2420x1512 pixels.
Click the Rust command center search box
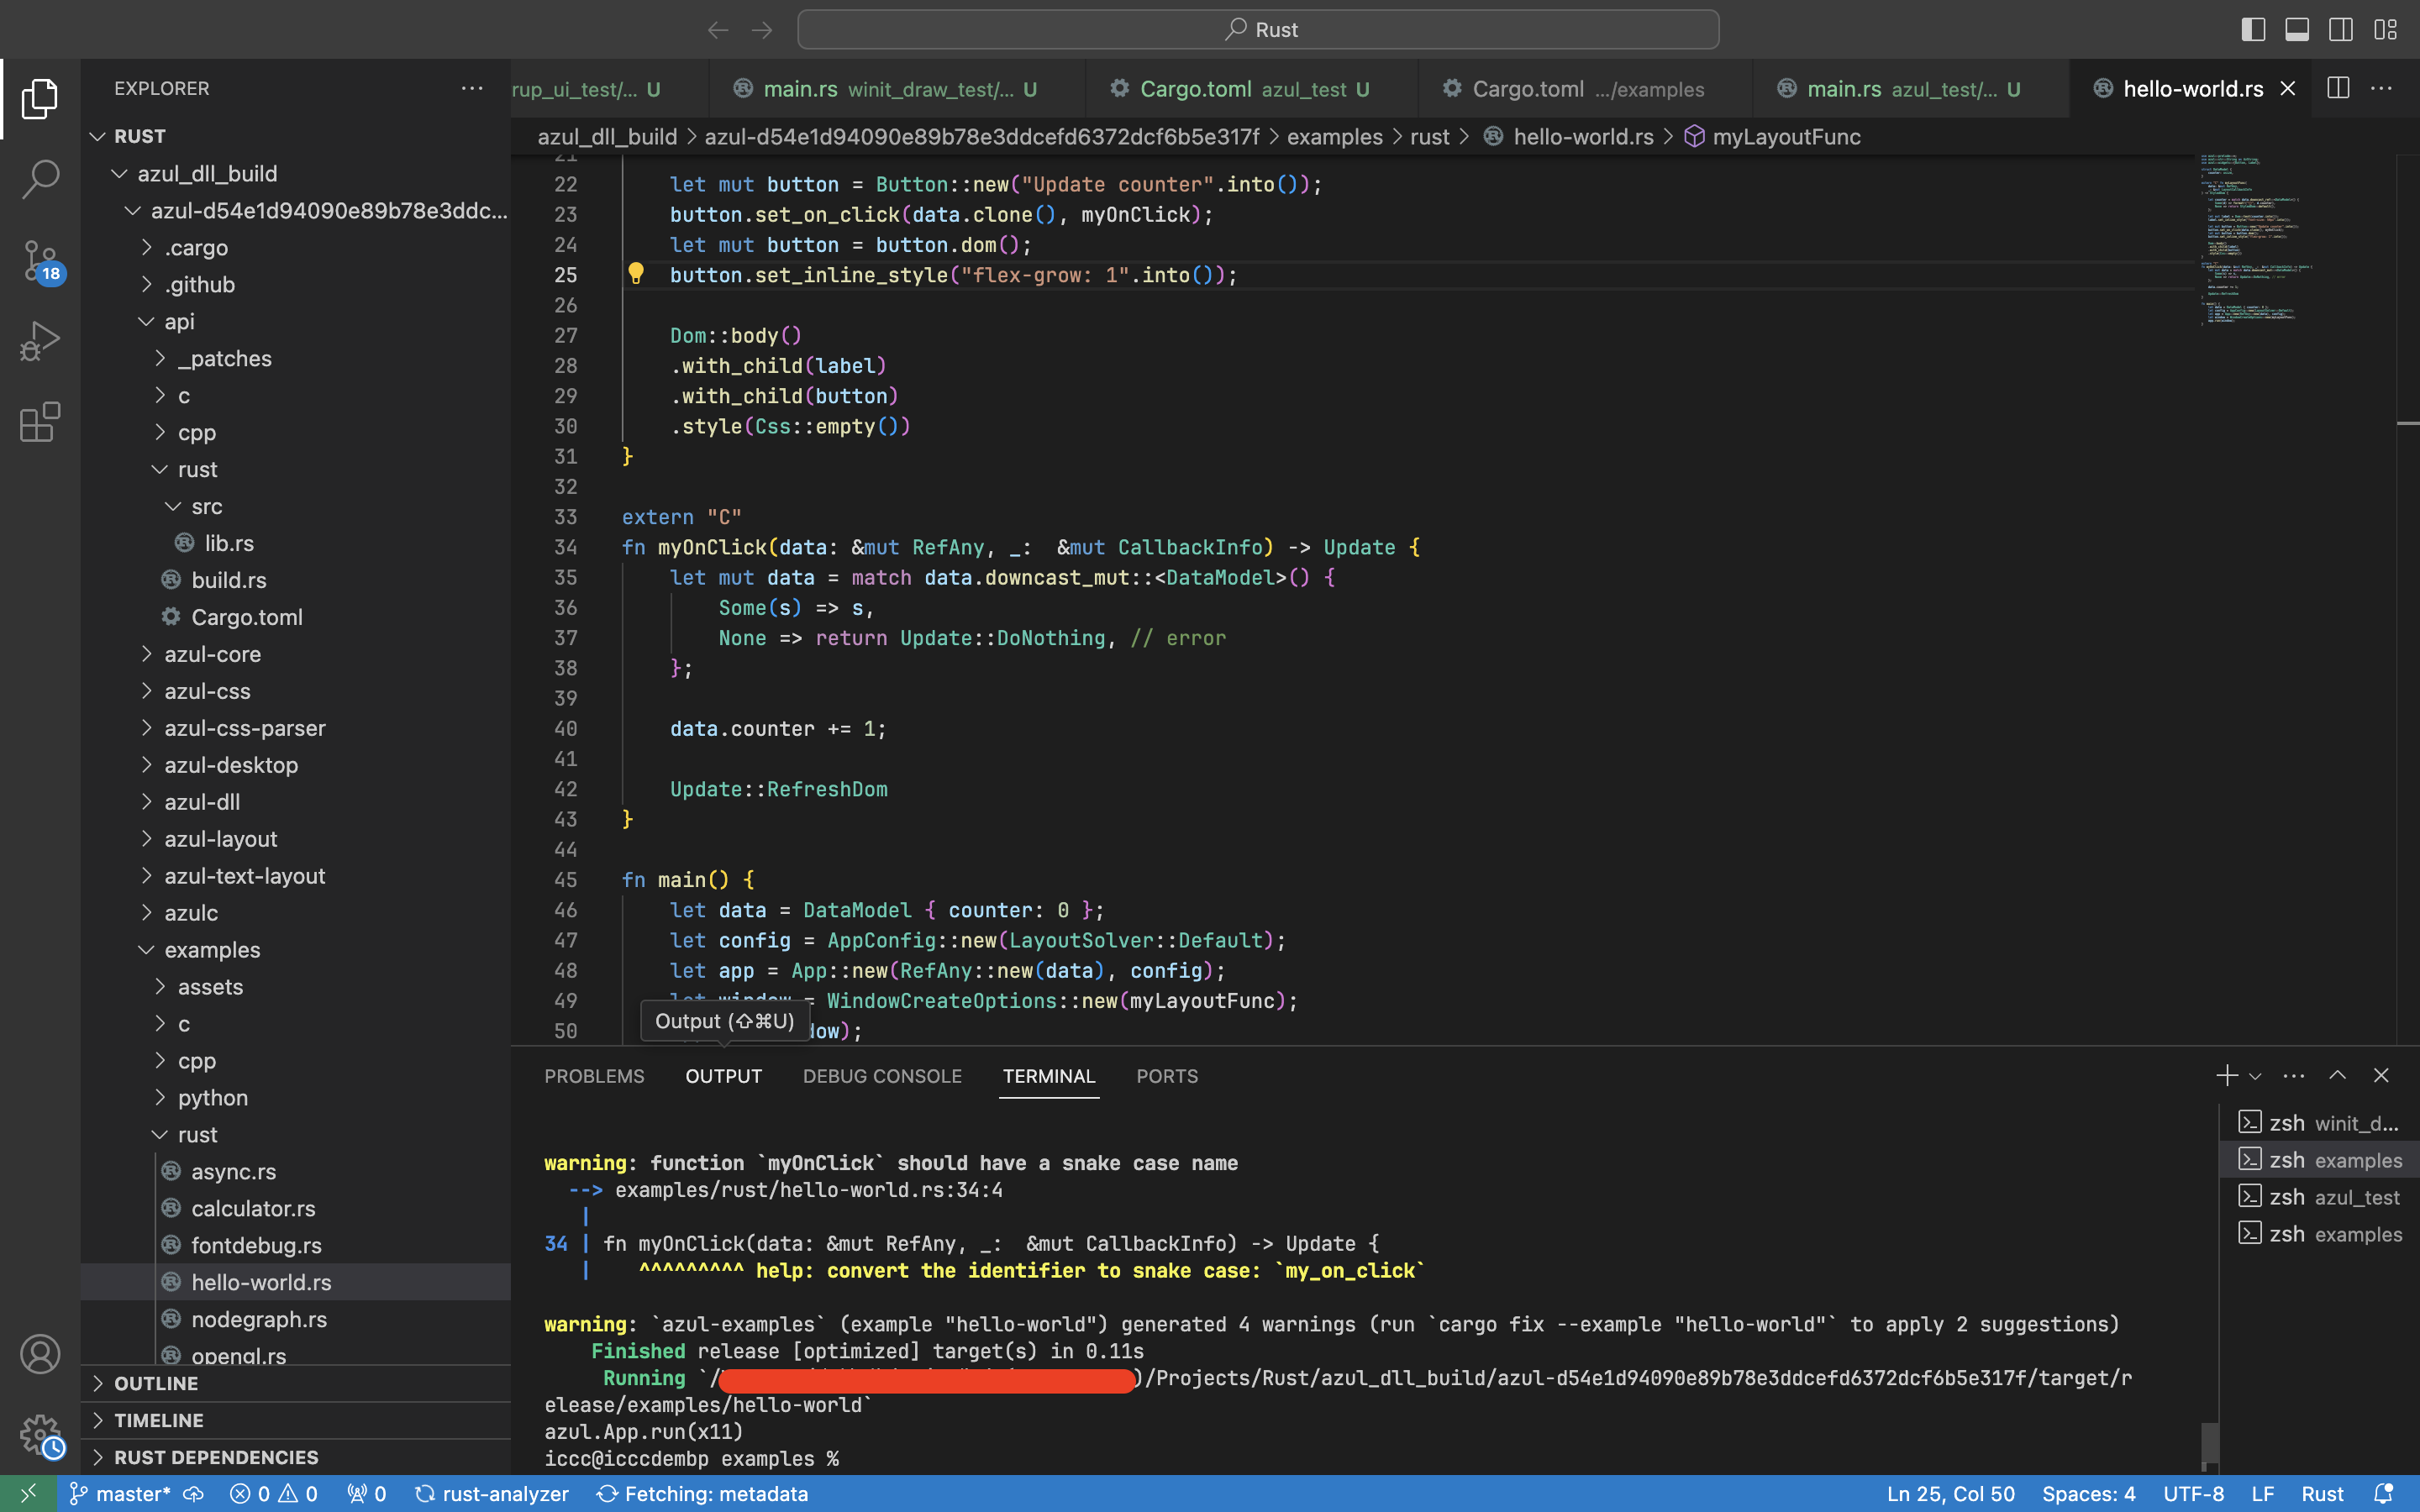point(1258,29)
